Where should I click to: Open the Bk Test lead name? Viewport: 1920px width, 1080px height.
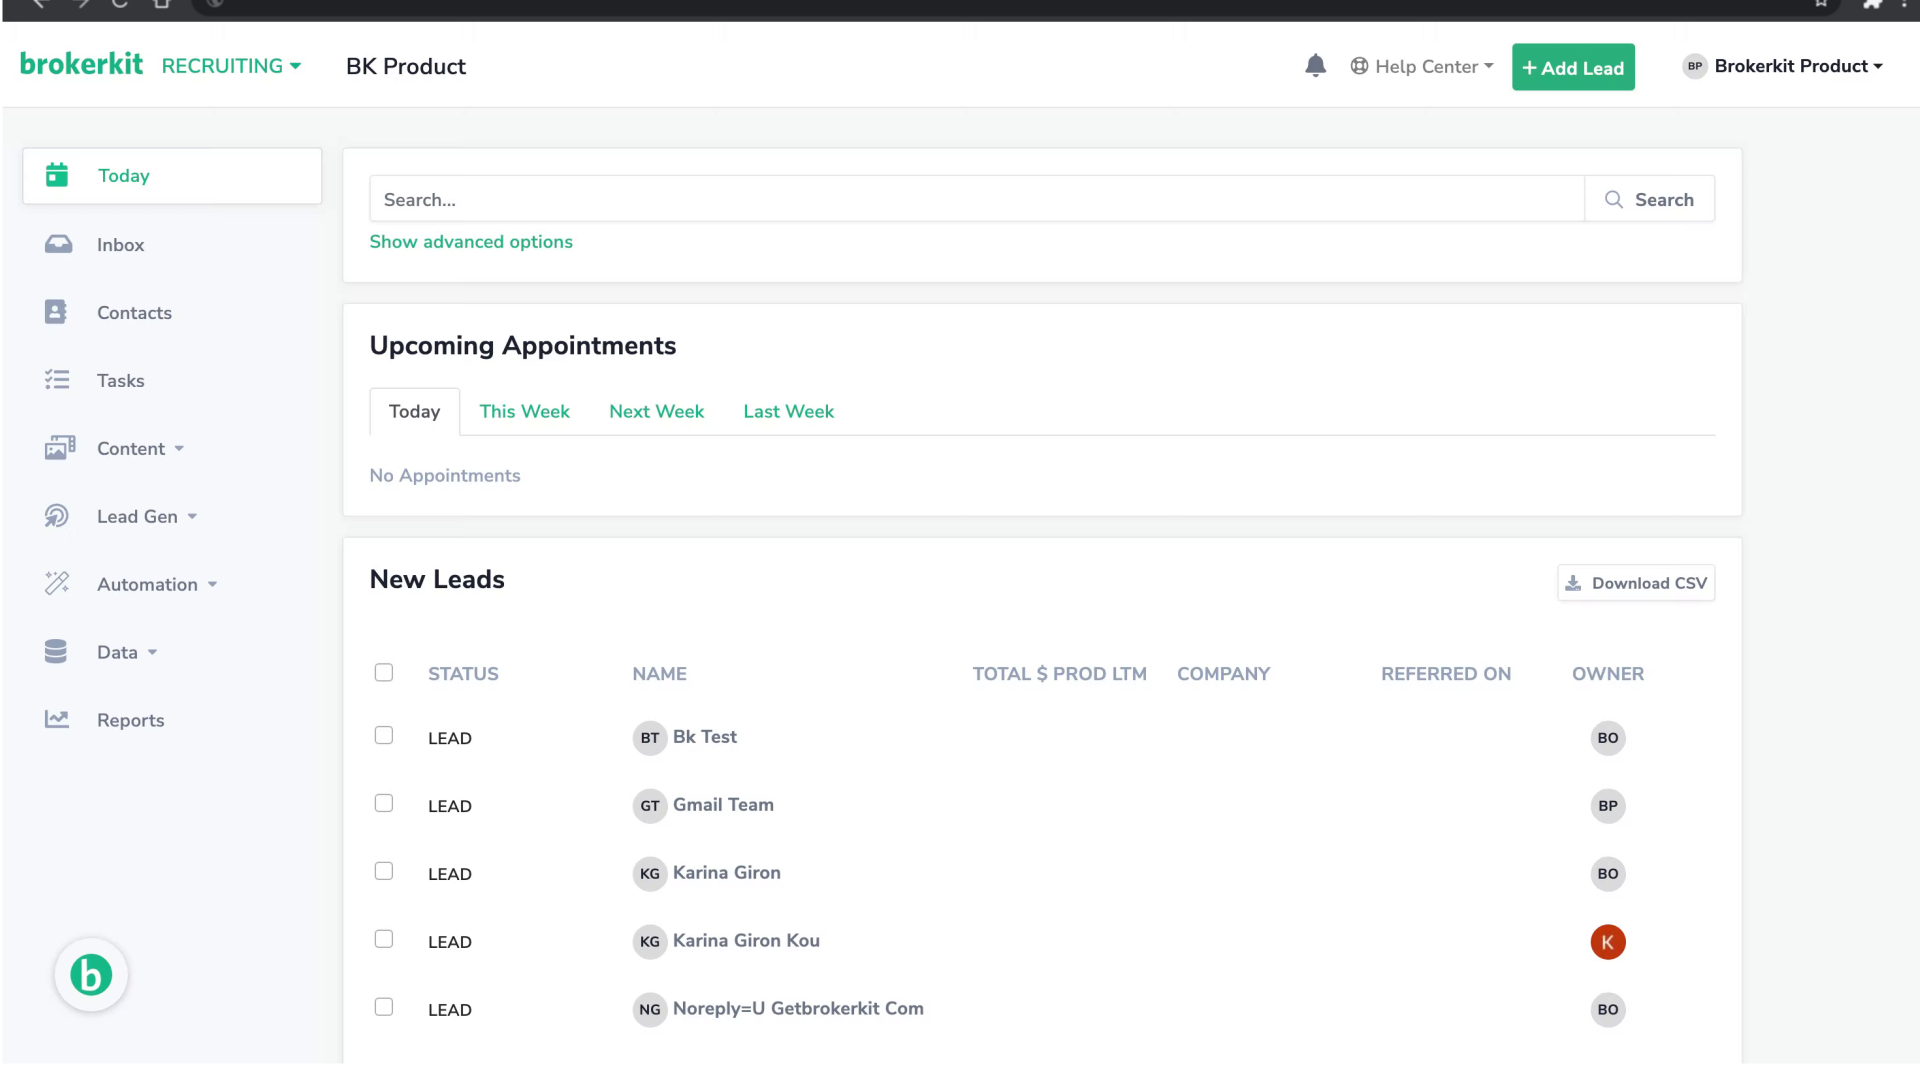coord(705,737)
